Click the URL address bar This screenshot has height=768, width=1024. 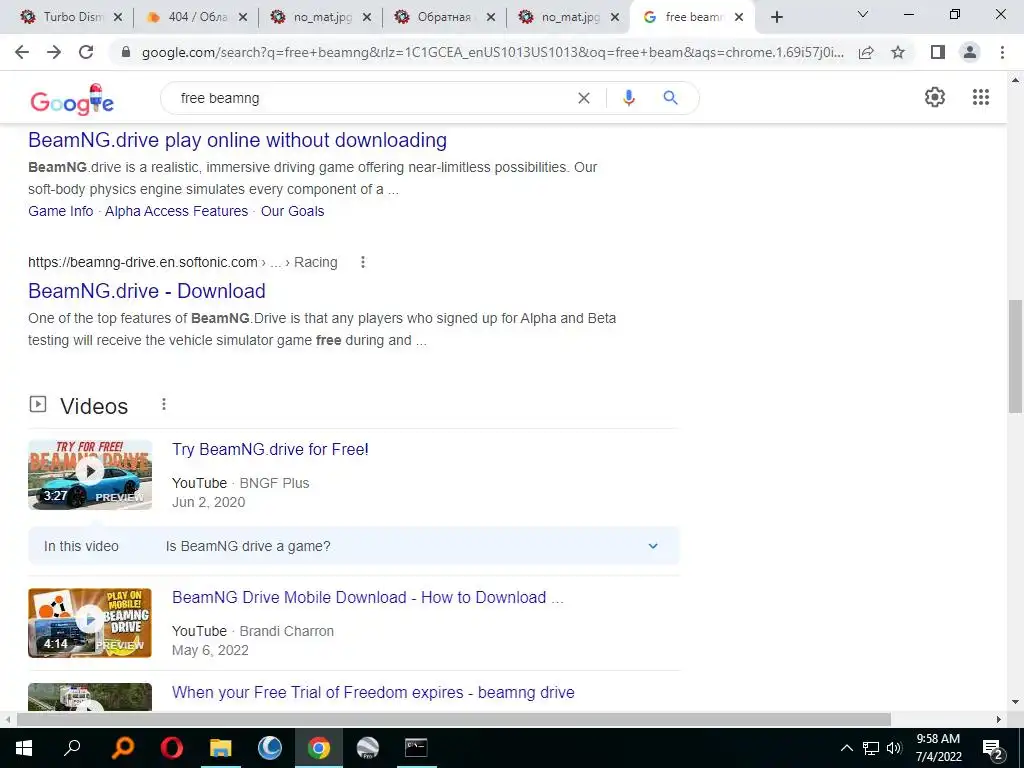click(492, 52)
